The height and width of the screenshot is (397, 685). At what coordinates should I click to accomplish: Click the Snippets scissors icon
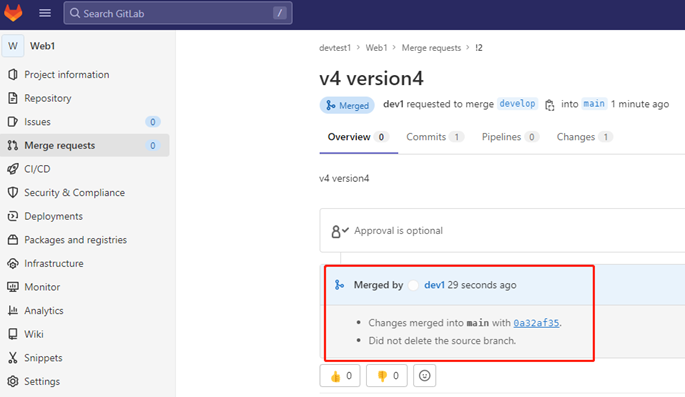[13, 358]
